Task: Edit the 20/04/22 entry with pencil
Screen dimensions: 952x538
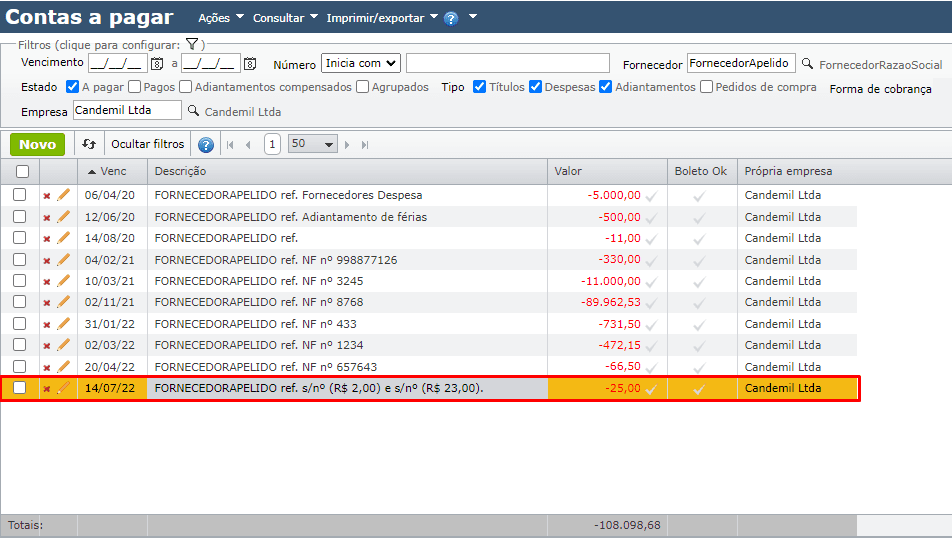Action: click(x=63, y=367)
